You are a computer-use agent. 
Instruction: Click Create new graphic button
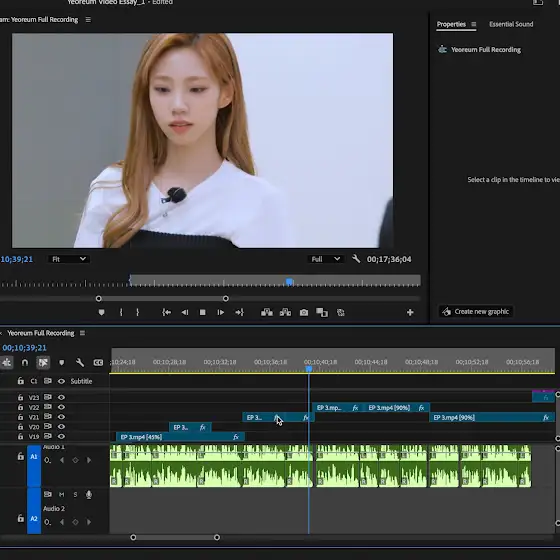[x=476, y=311]
